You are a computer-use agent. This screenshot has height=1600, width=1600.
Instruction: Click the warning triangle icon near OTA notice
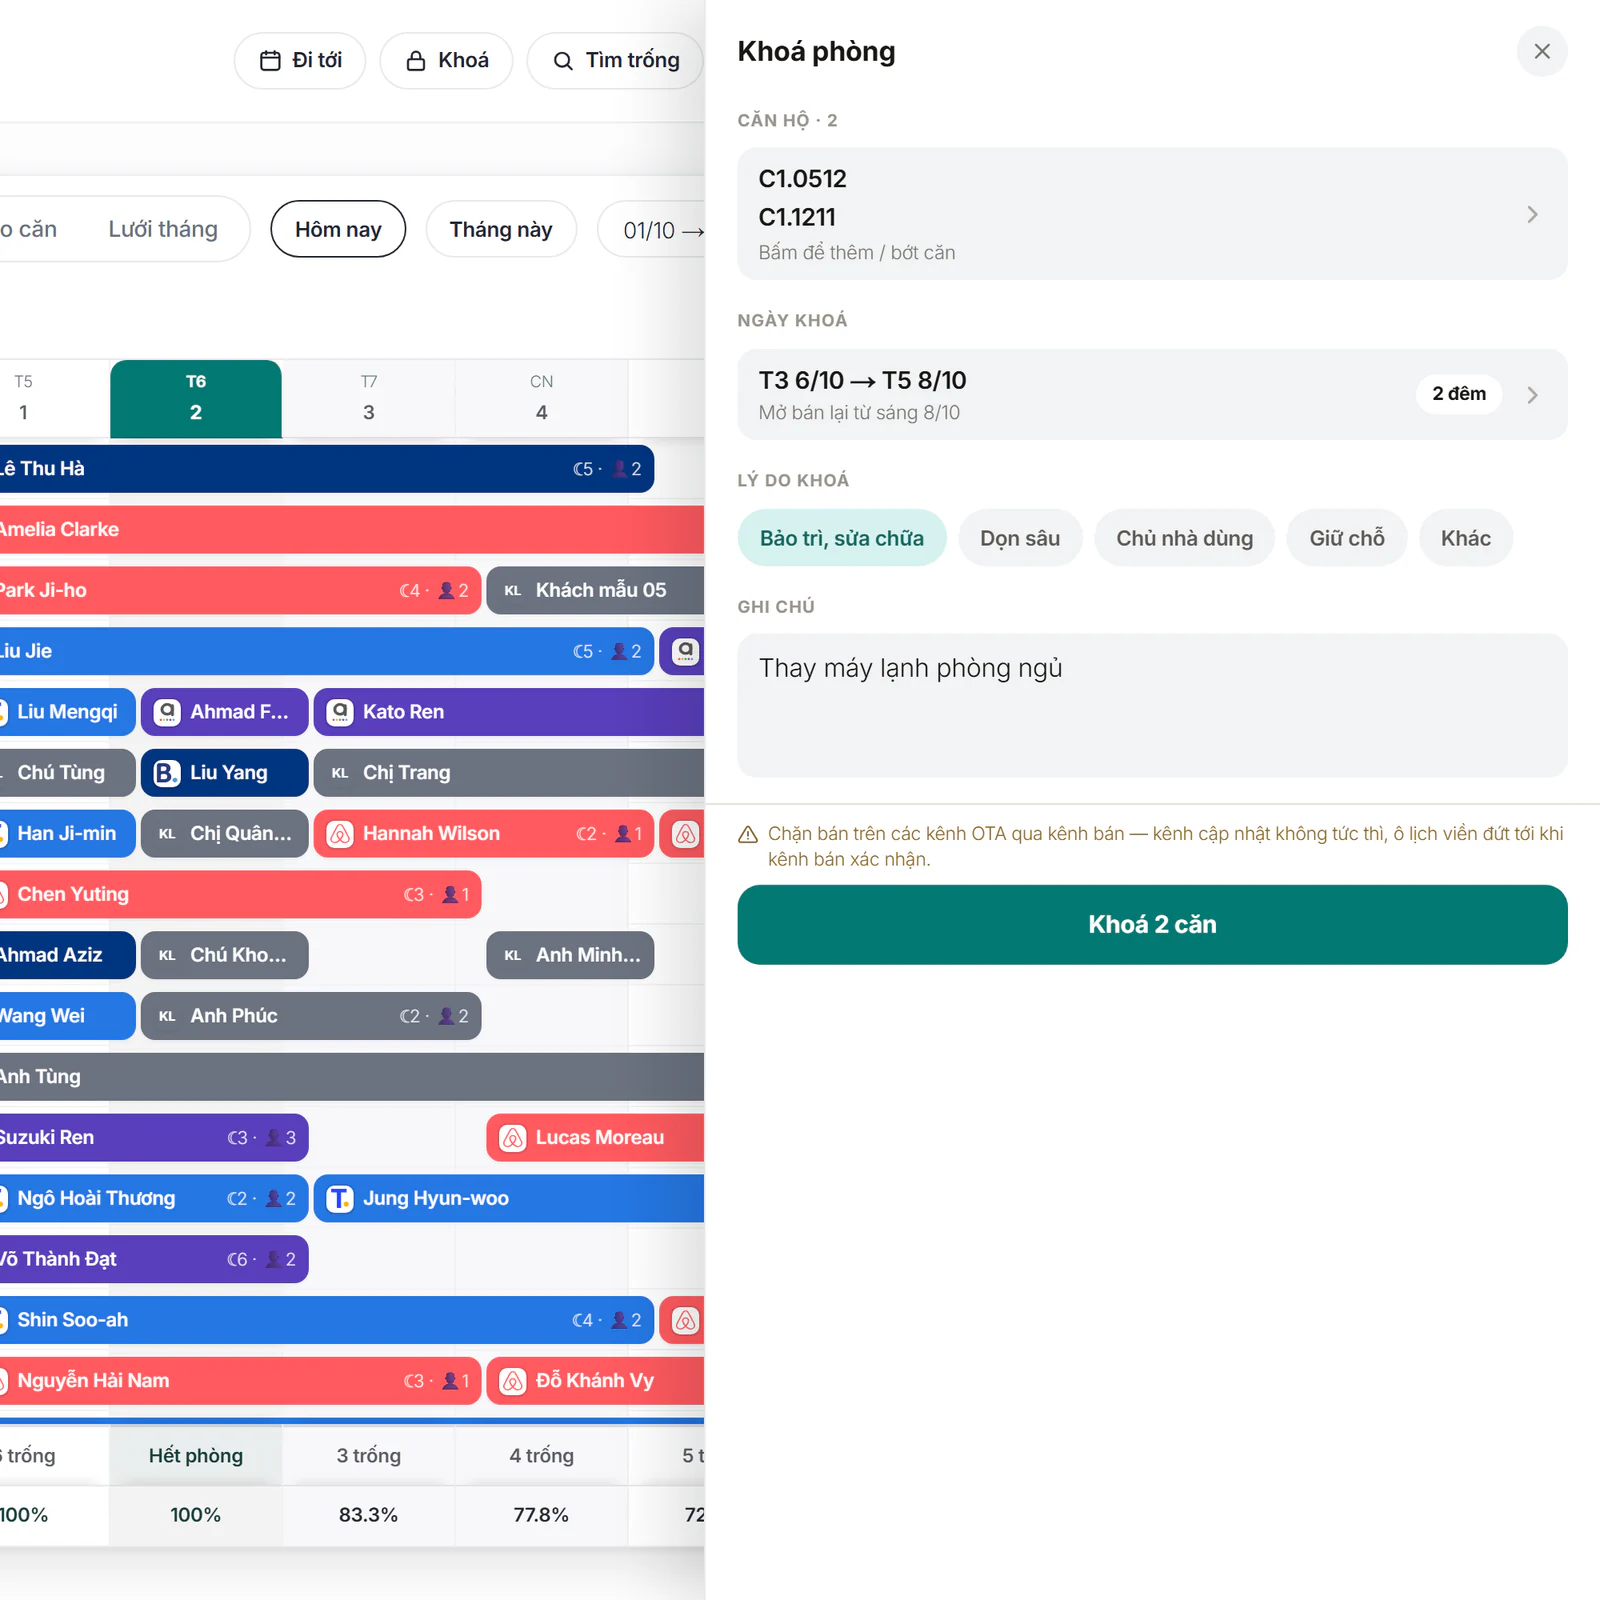pyautogui.click(x=747, y=834)
